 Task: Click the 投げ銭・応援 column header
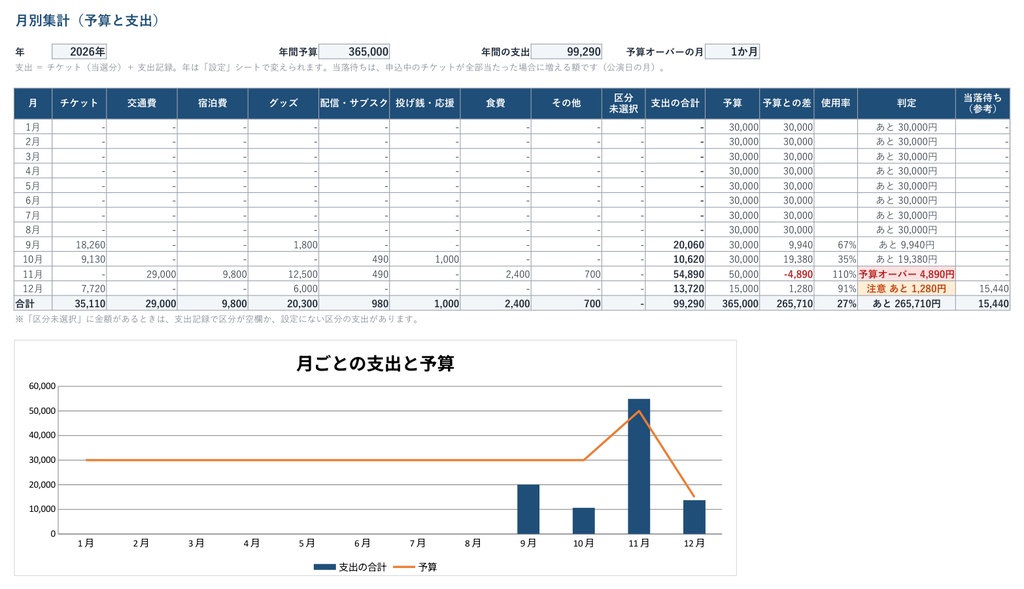pyautogui.click(x=424, y=103)
